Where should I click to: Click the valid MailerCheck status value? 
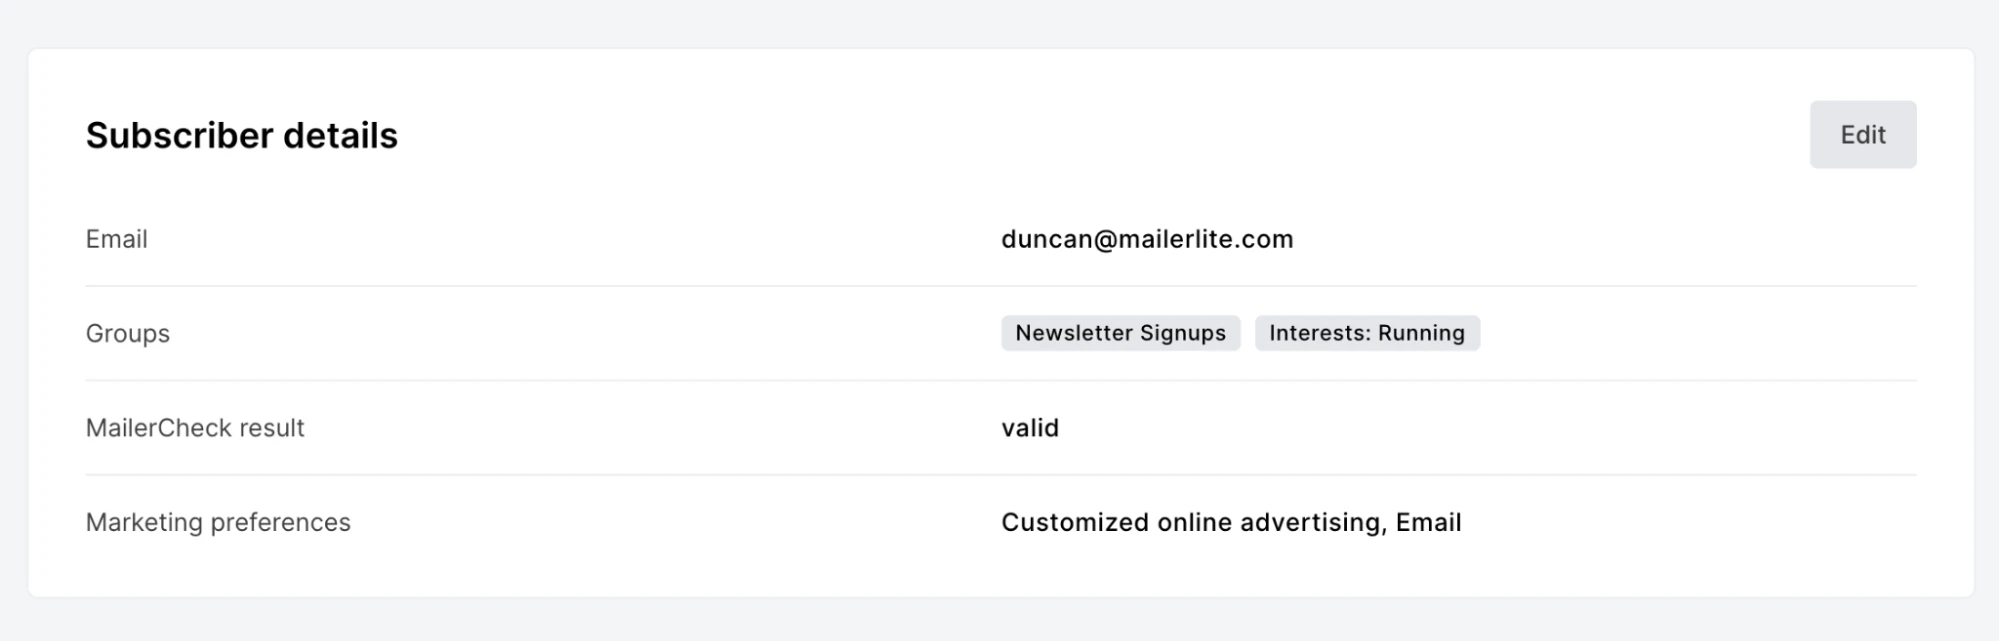(x=1029, y=428)
